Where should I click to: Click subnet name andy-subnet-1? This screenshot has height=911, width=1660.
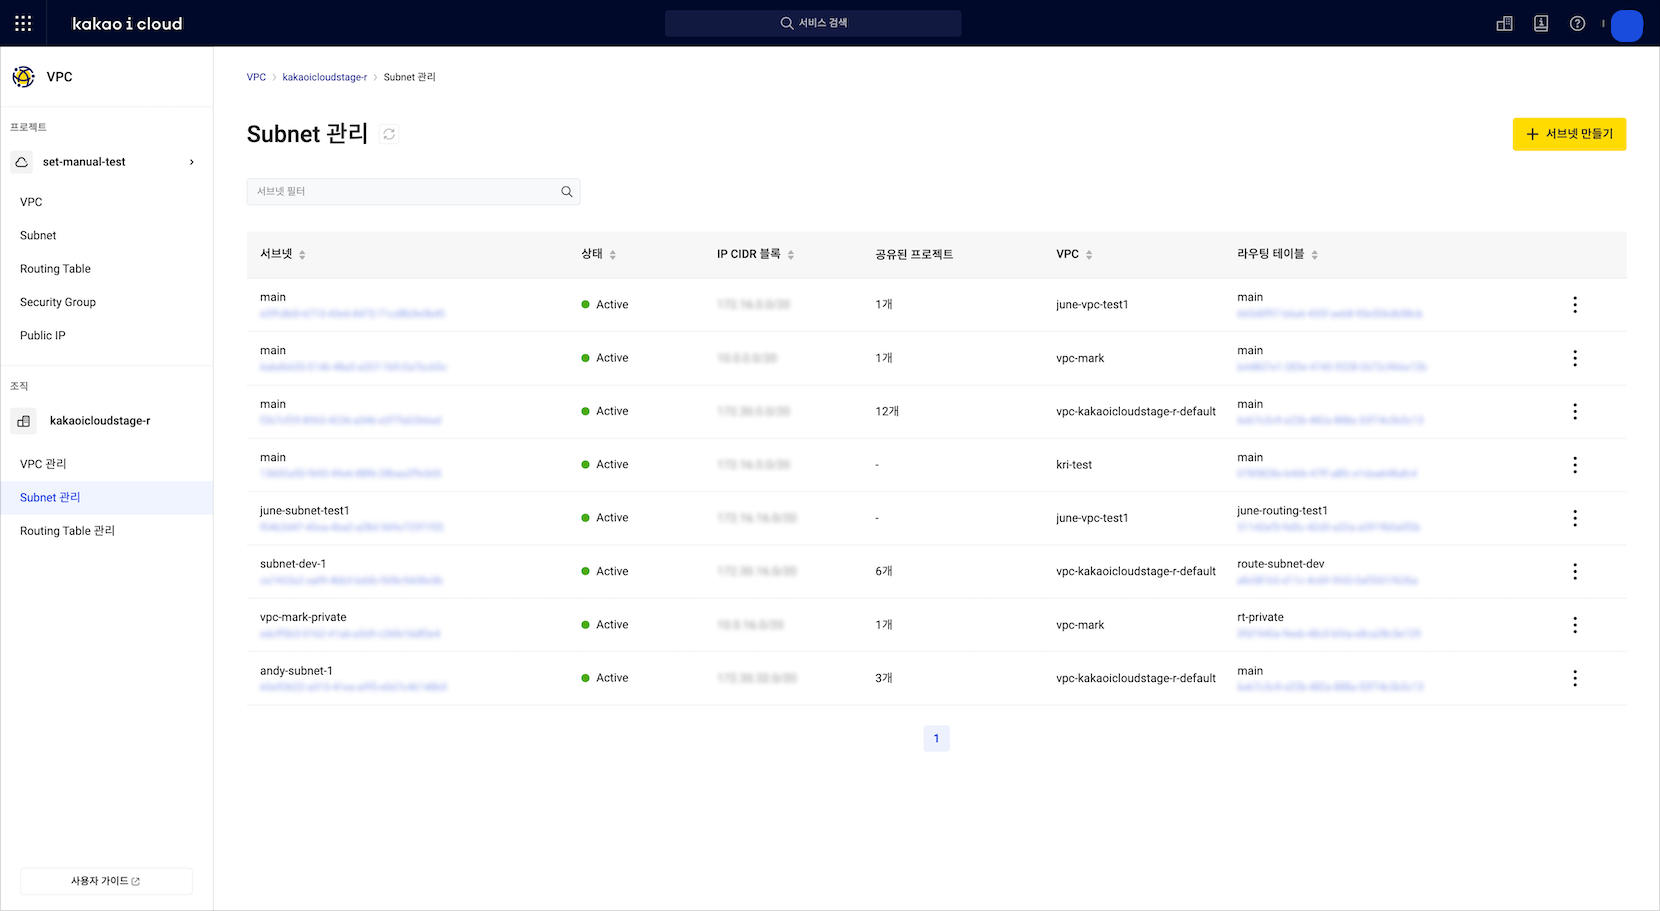296,671
